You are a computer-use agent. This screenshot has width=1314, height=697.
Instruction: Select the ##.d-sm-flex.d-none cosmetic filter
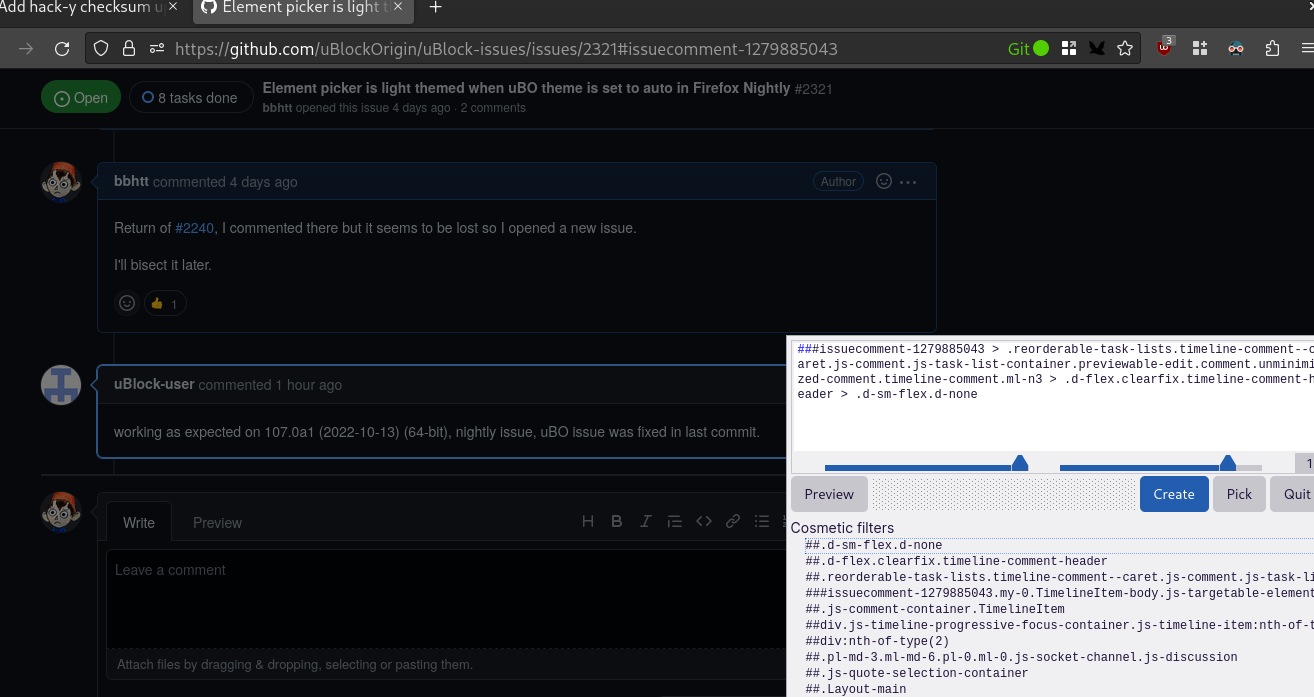coord(873,544)
